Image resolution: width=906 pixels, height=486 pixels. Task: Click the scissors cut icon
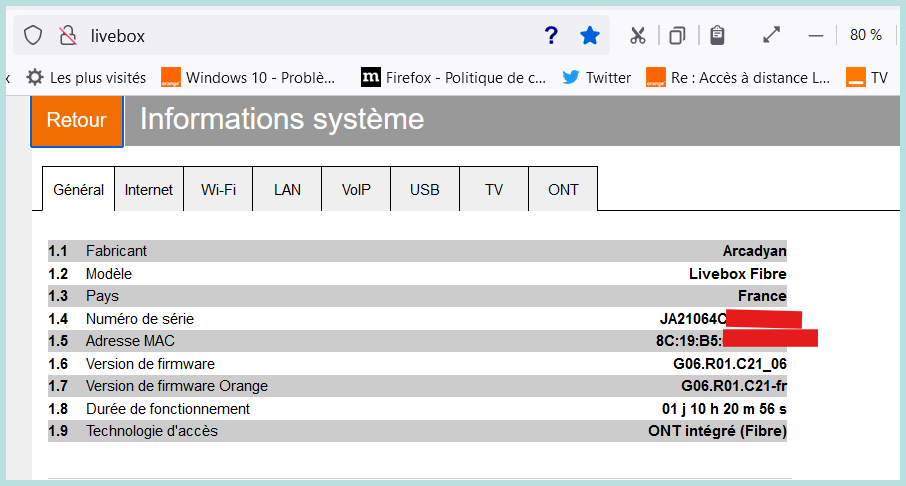point(638,35)
